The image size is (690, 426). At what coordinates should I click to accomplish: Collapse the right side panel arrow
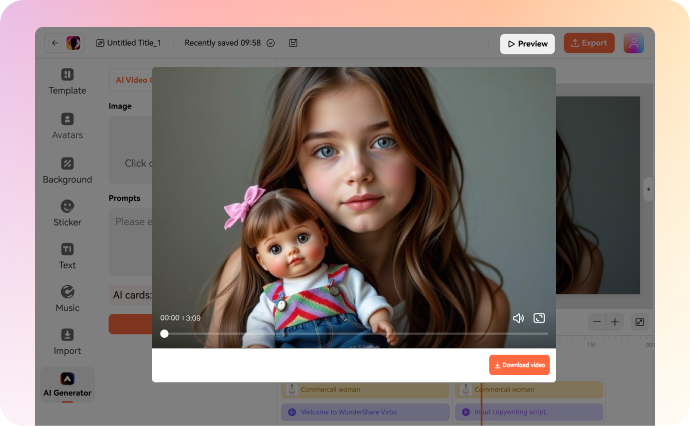tap(648, 189)
